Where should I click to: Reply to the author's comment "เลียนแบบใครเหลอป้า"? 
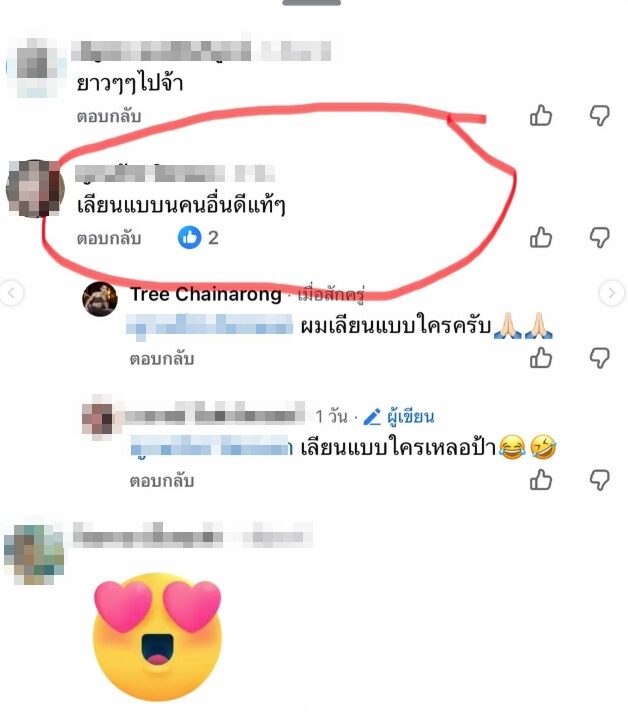point(162,481)
